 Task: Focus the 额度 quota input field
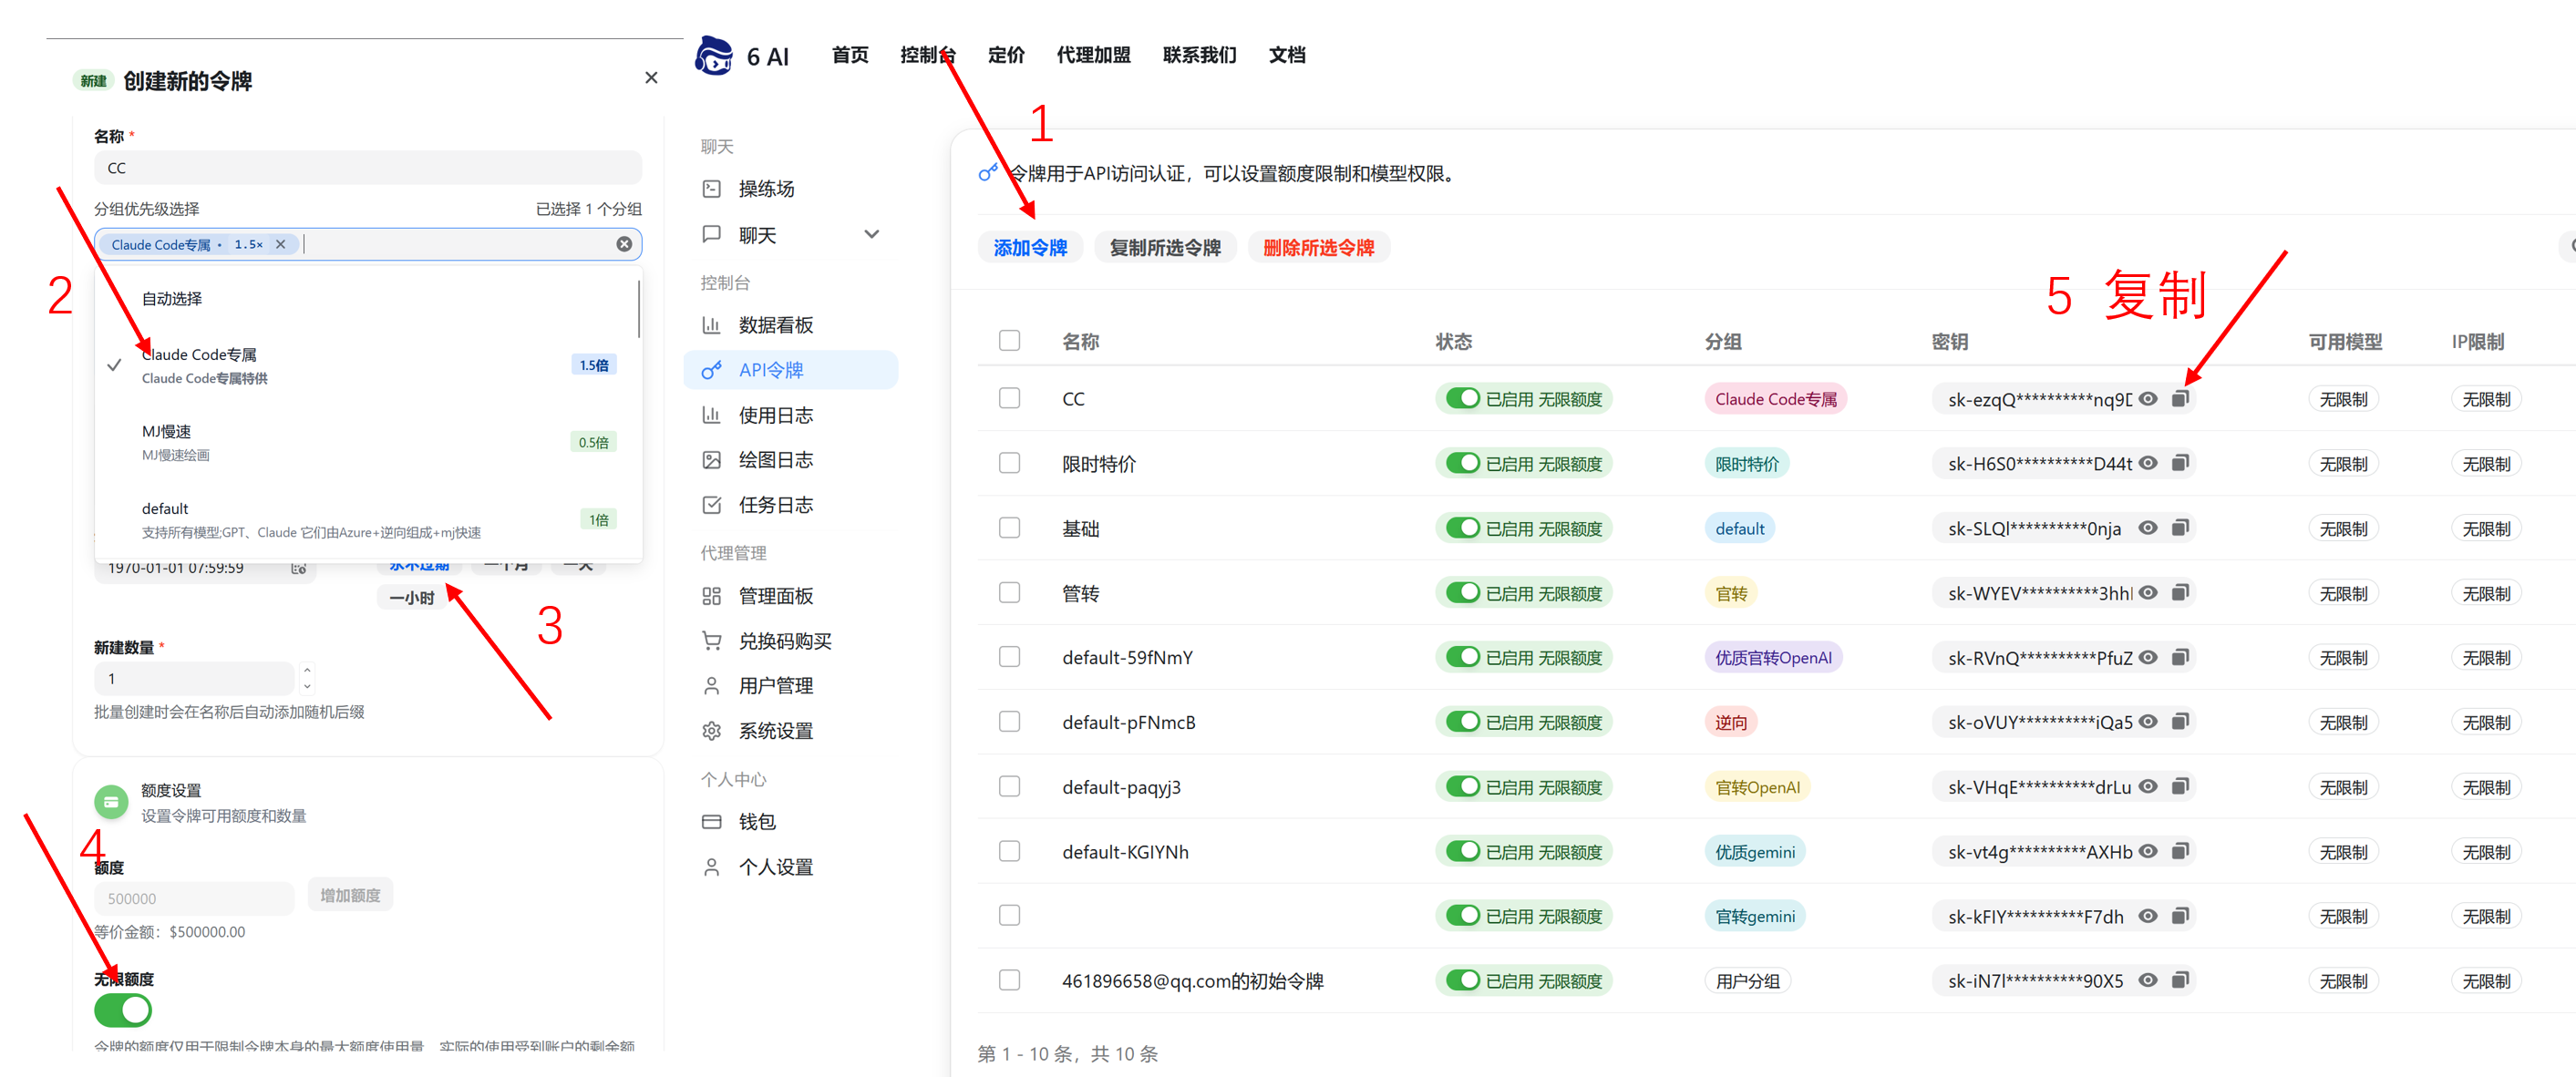pos(194,898)
